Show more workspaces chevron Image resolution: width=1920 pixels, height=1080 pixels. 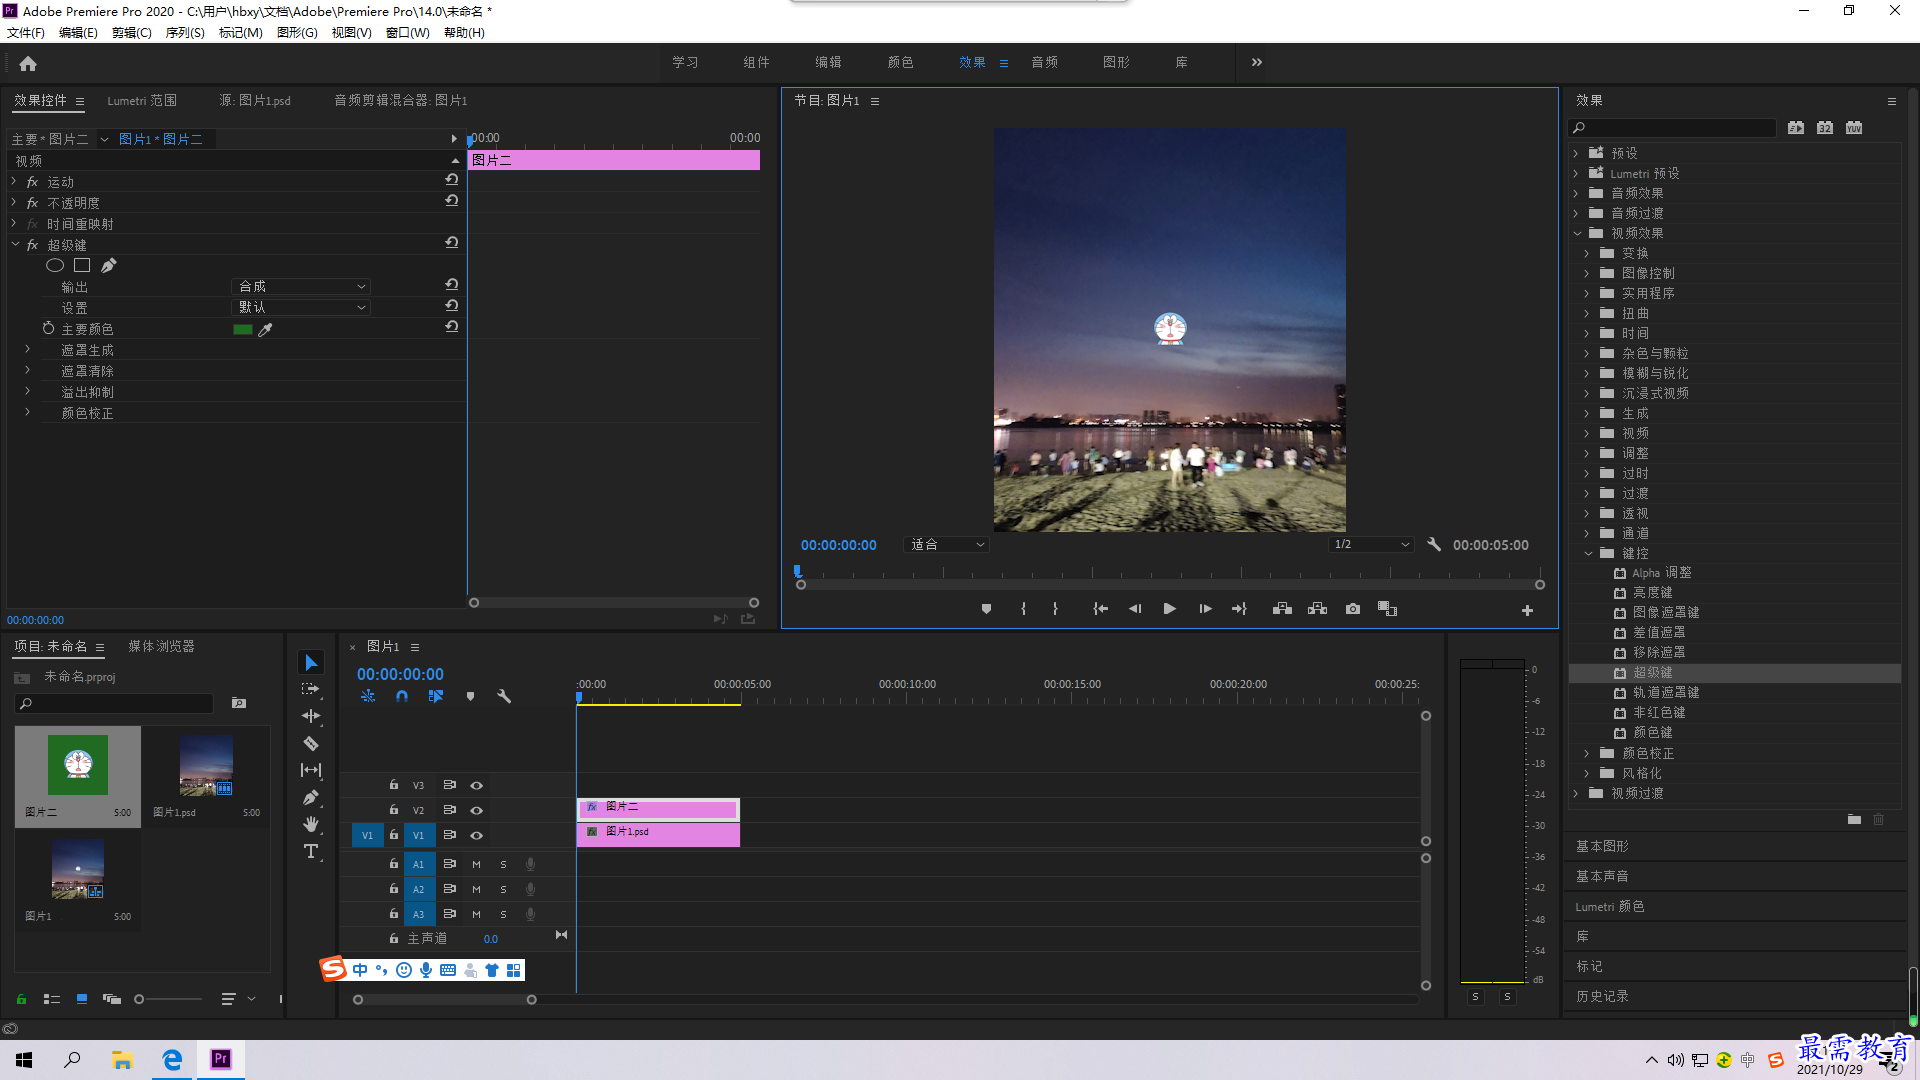tap(1257, 62)
